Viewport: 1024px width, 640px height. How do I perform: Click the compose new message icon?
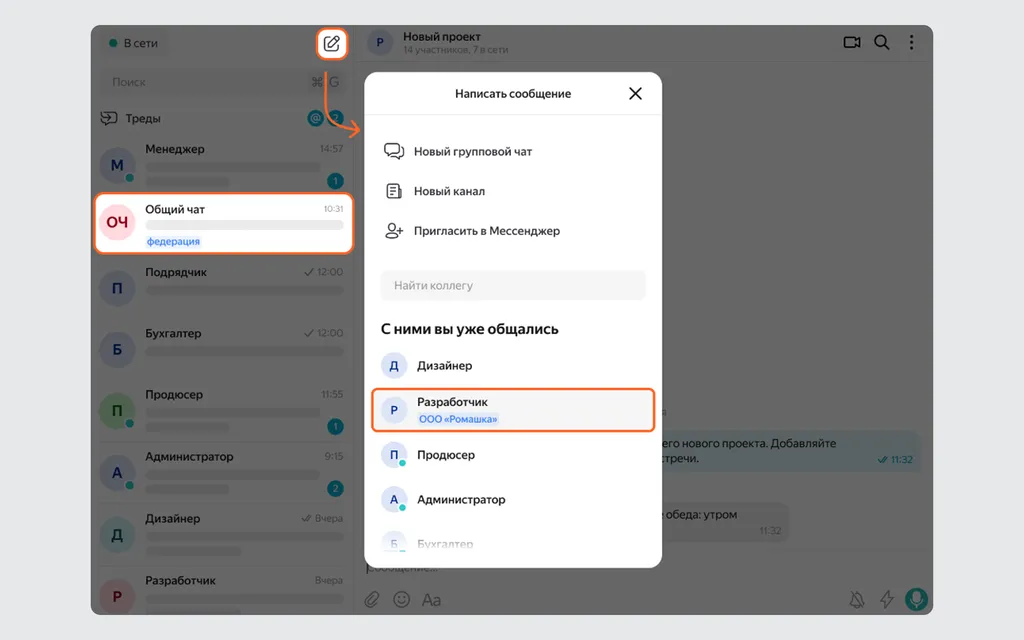[x=332, y=44]
